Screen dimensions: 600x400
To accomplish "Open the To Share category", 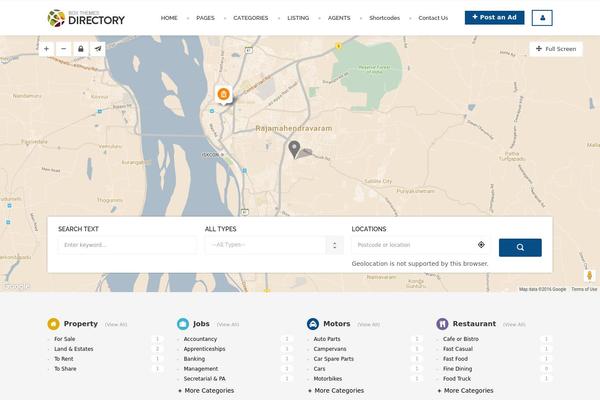I will pyautogui.click(x=65, y=369).
